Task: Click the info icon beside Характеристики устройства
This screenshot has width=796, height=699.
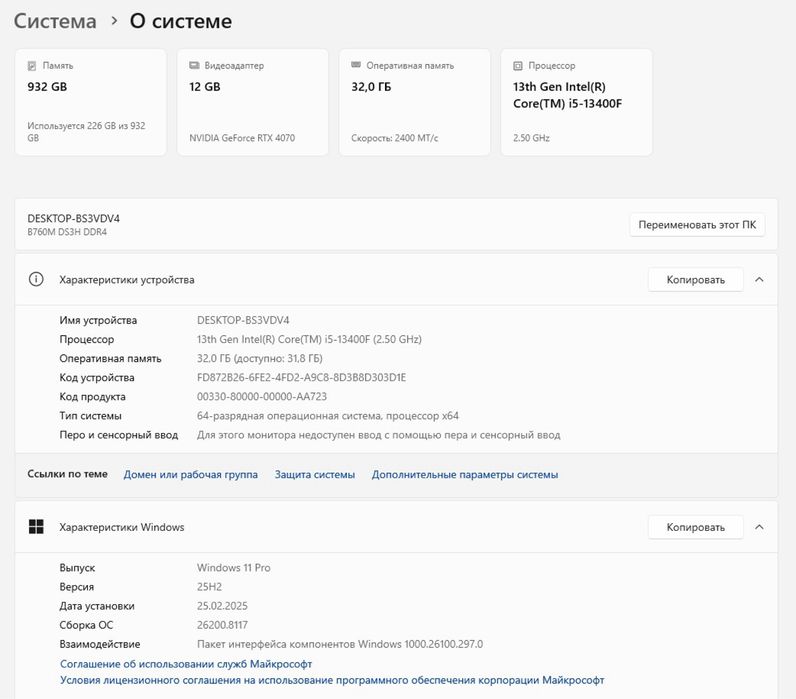Action: [x=36, y=280]
